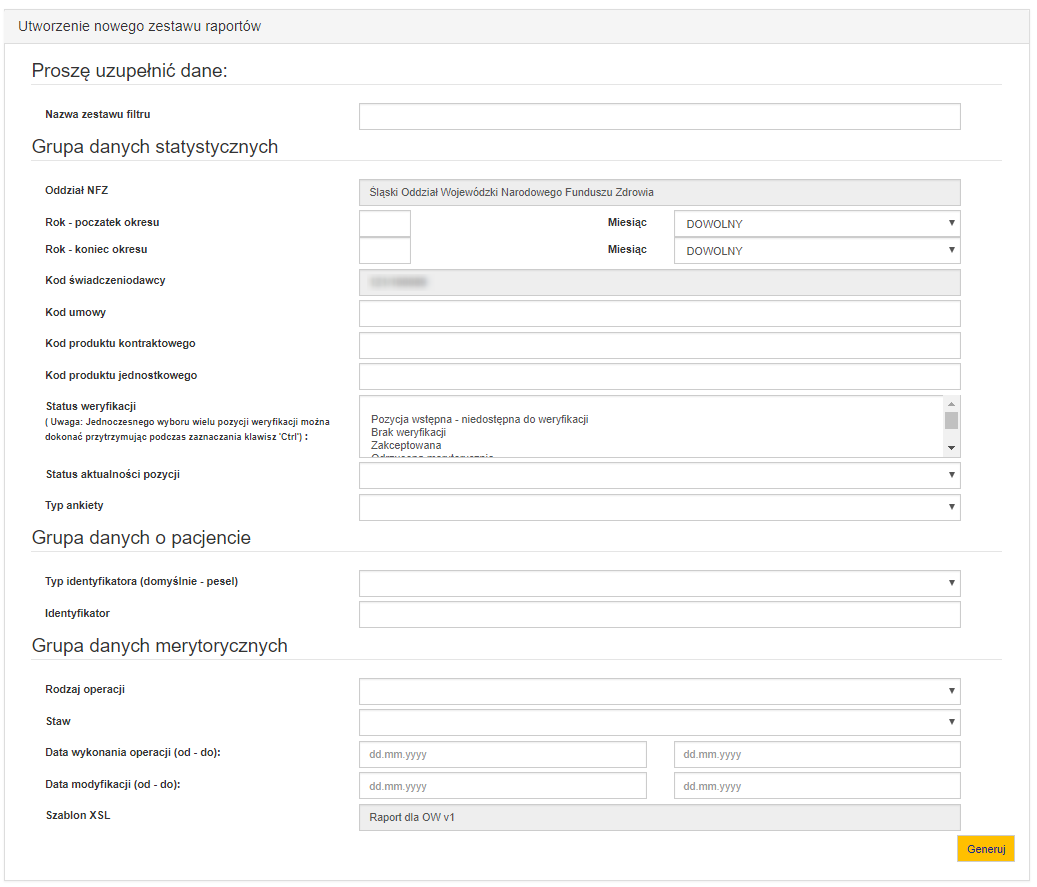Focus the Kod umowy input

tap(659, 314)
